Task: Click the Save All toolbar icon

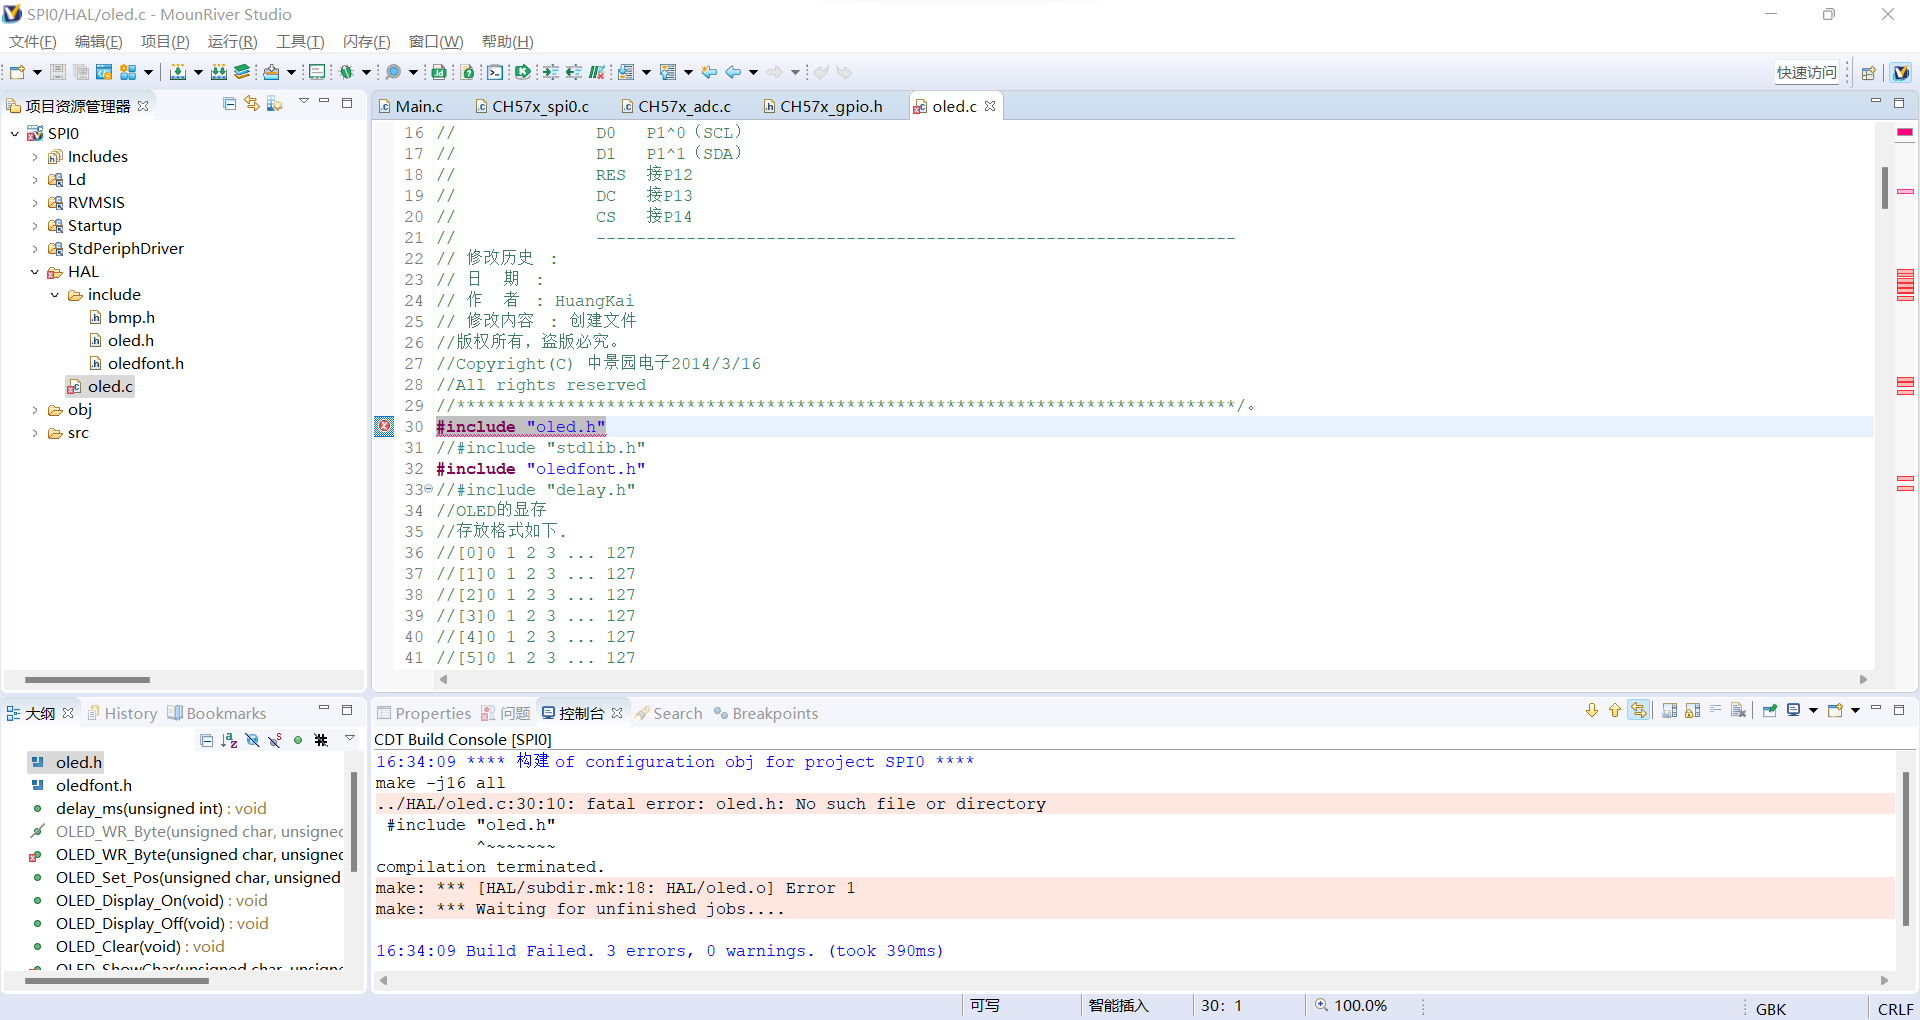Action: (81, 72)
